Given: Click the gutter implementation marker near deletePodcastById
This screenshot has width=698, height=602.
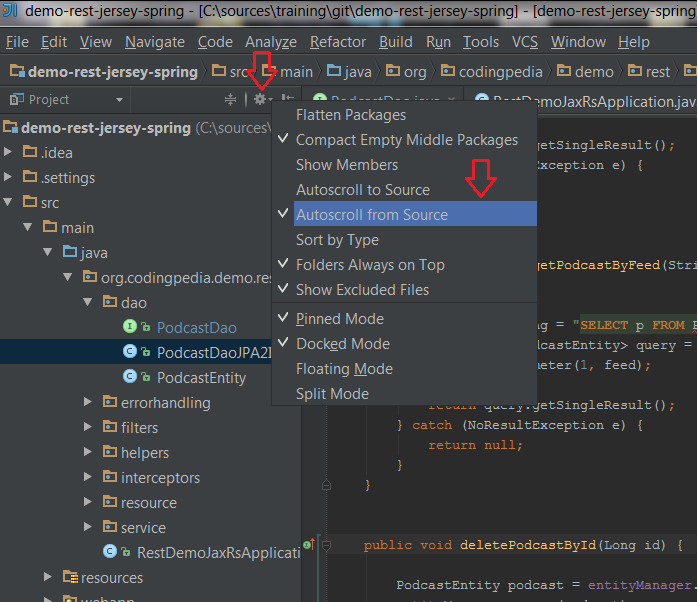Looking at the screenshot, I should [x=309, y=545].
